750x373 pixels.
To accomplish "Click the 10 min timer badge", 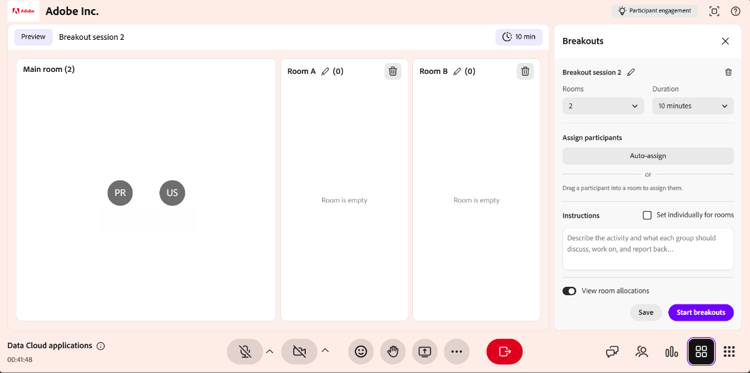I will click(x=519, y=37).
